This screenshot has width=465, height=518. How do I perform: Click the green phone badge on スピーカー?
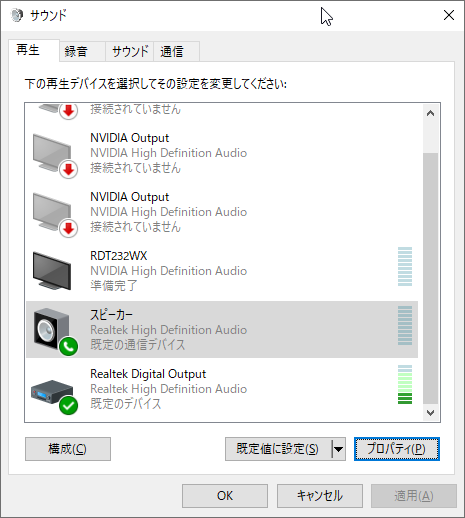point(69,347)
